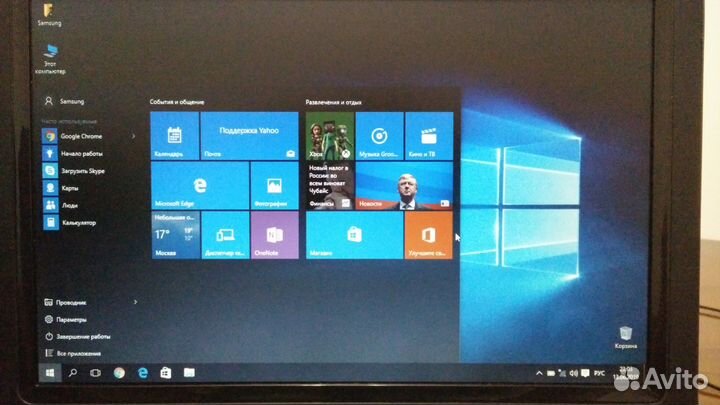
Task: Click the volume speaker icon
Action: [x=574, y=373]
